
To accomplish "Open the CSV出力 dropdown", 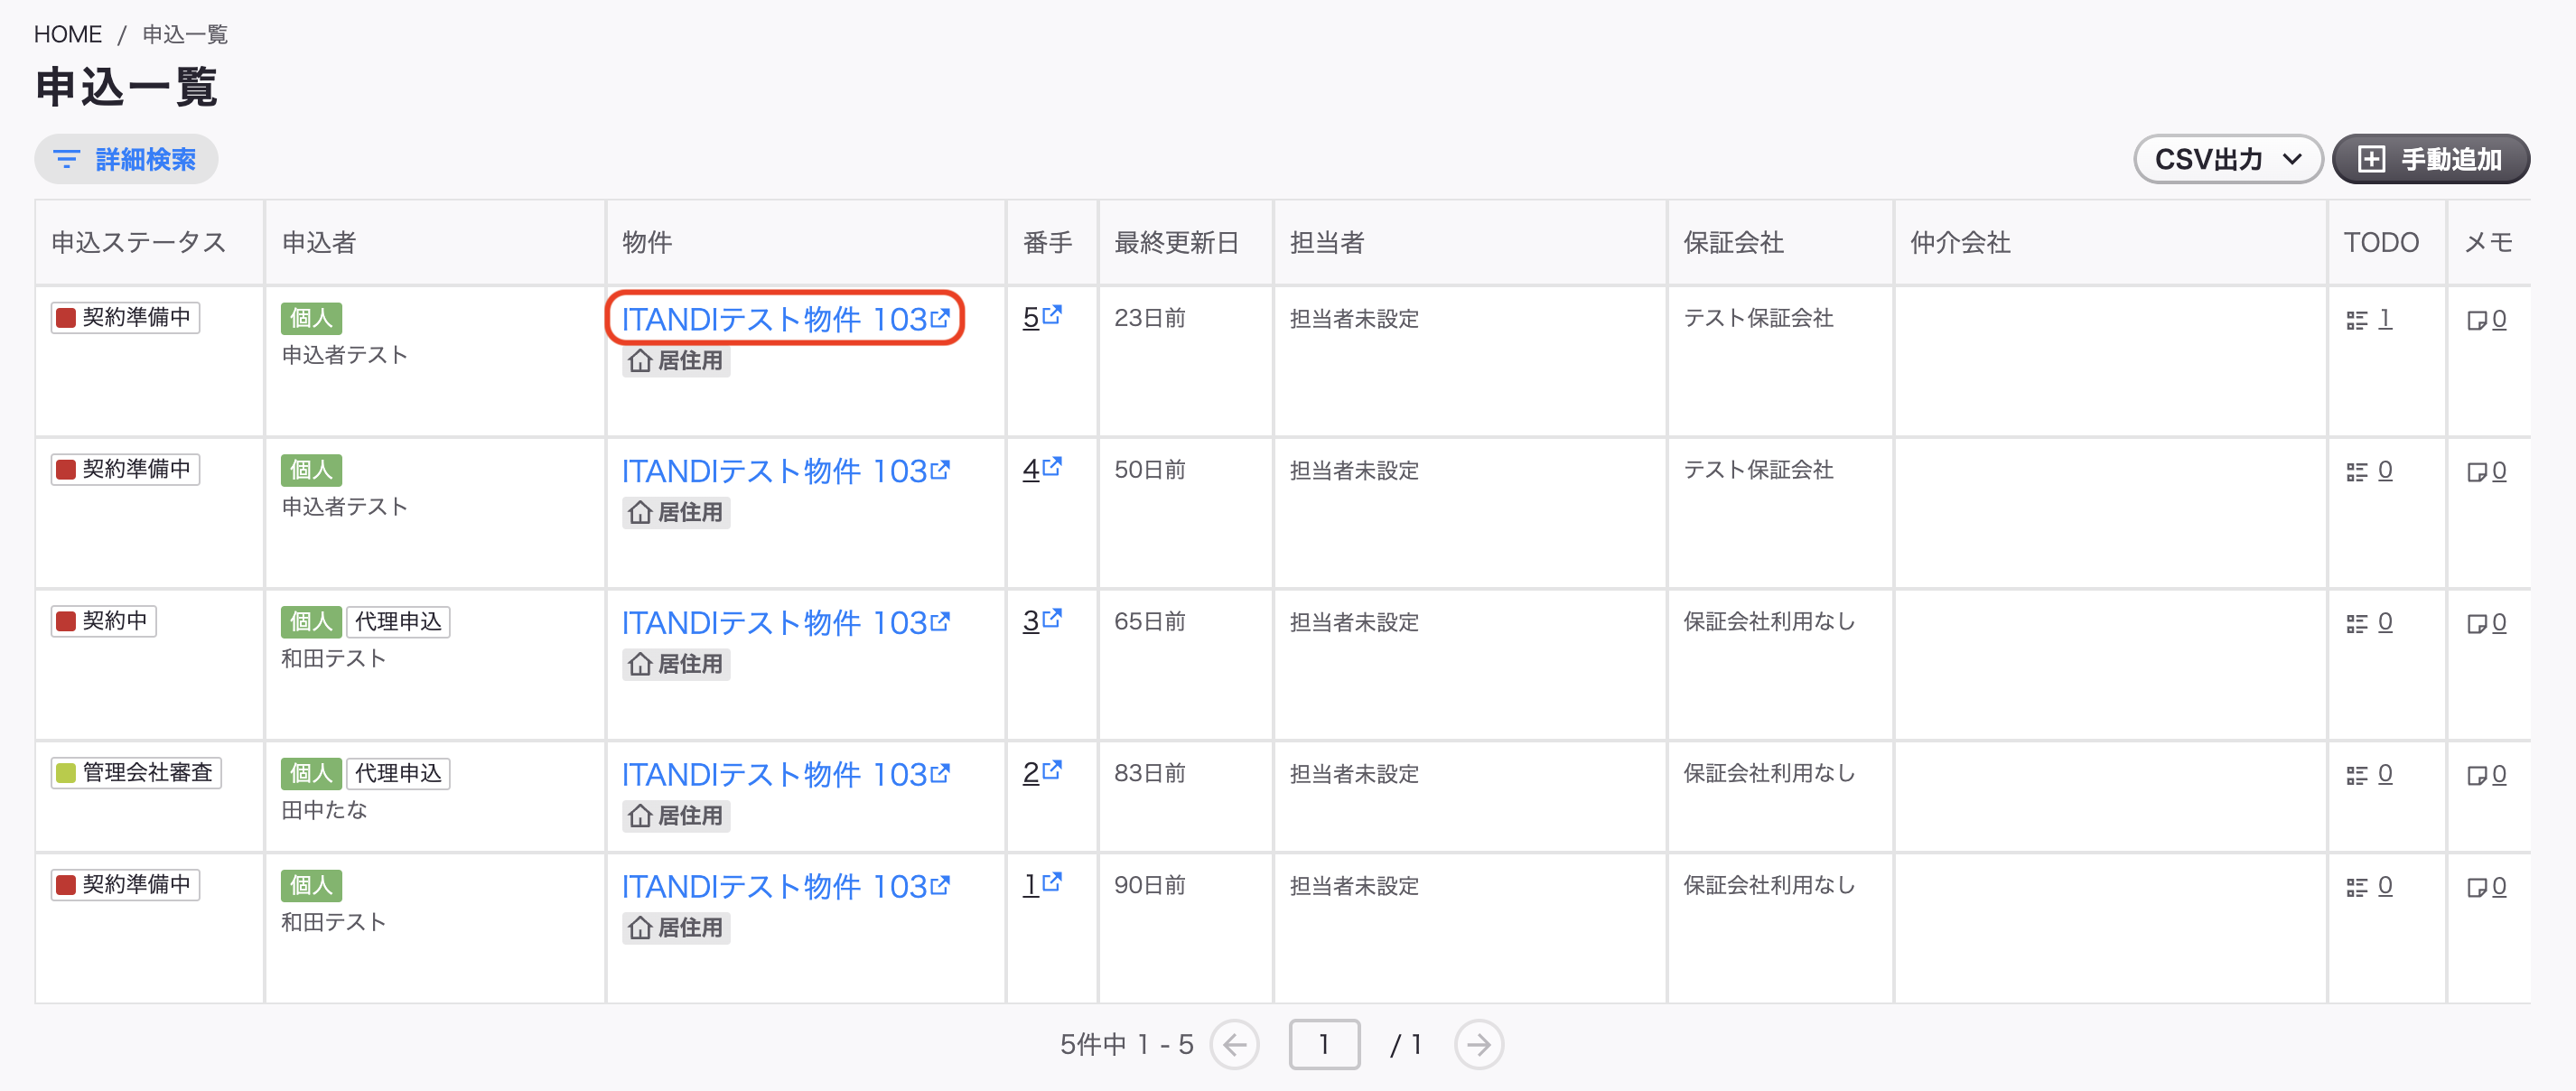I will 2227,159.
